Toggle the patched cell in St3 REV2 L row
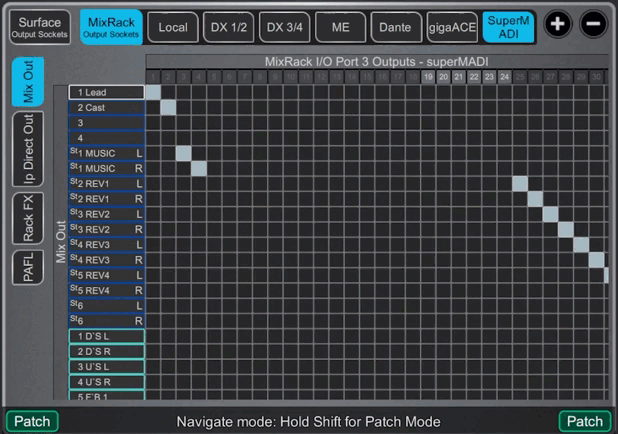The width and height of the screenshot is (618, 434). click(551, 214)
